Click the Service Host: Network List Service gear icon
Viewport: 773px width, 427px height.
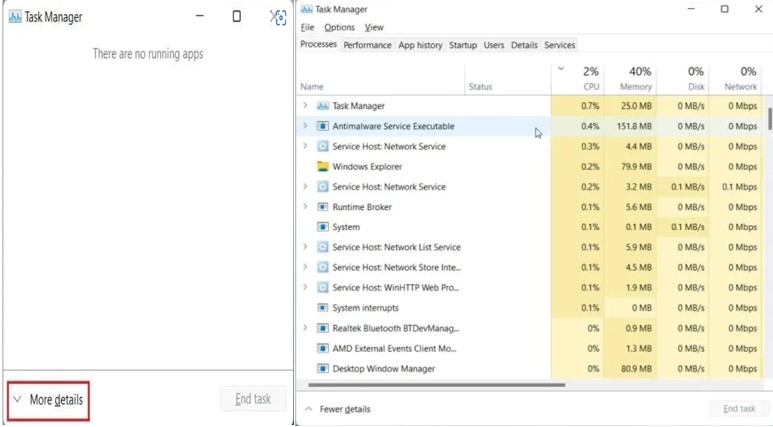[x=322, y=247]
